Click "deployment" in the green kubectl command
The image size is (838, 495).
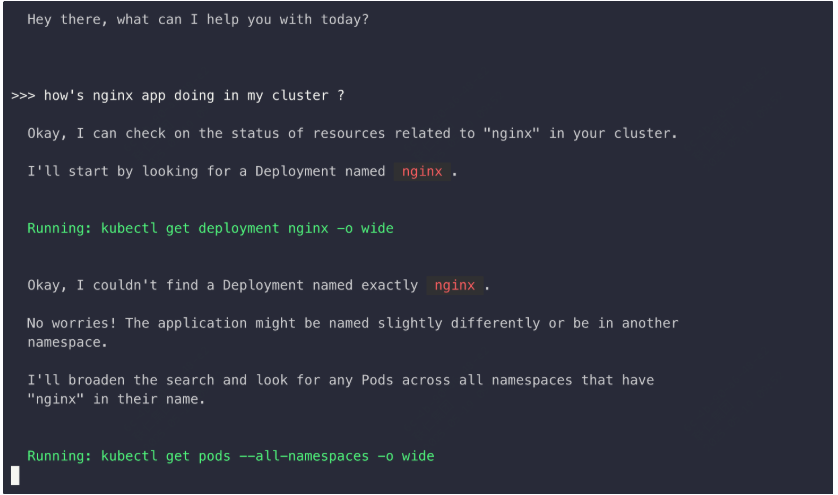[x=239, y=229]
